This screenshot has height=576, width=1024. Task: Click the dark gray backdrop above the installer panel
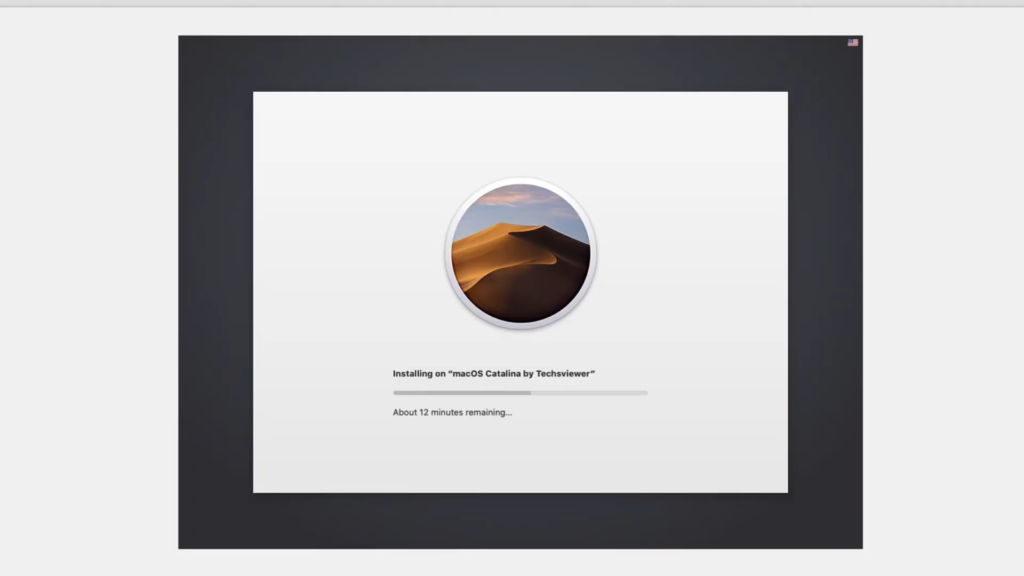click(x=520, y=64)
